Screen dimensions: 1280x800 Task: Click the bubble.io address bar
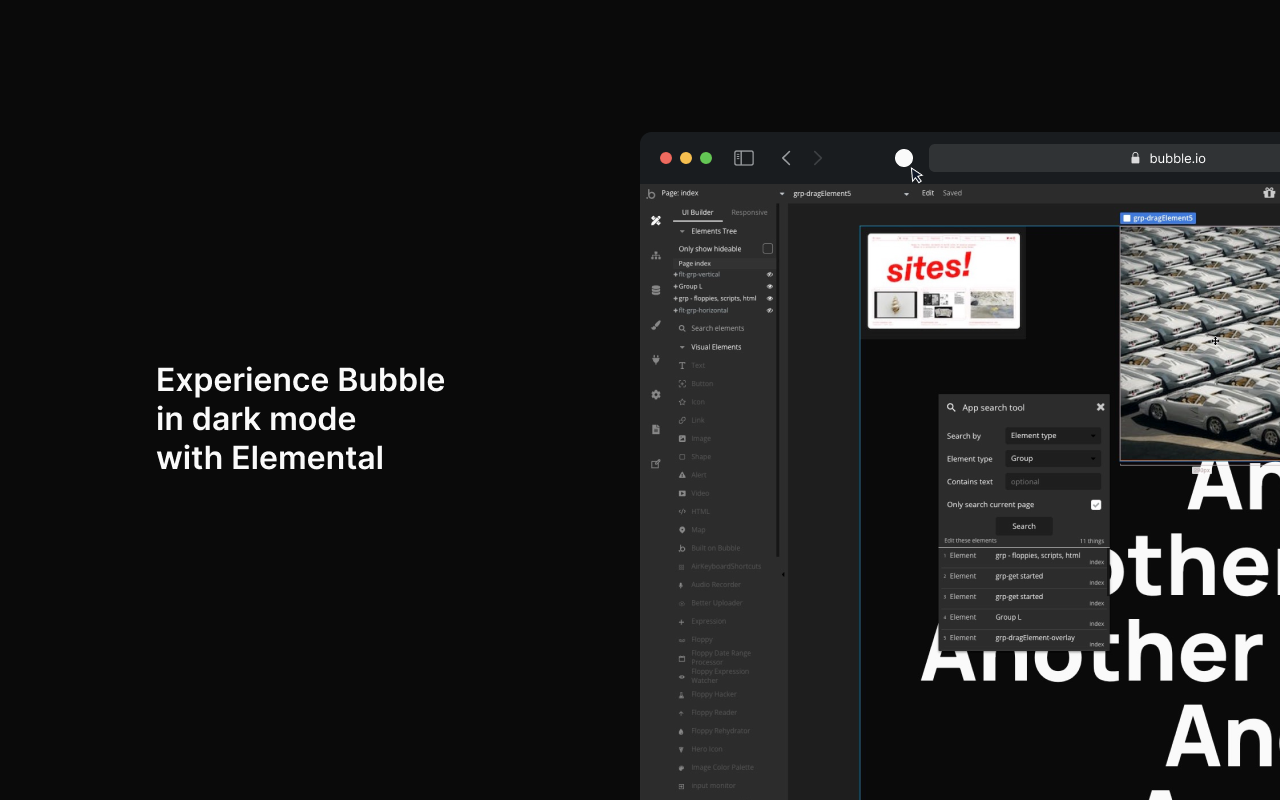point(1104,158)
